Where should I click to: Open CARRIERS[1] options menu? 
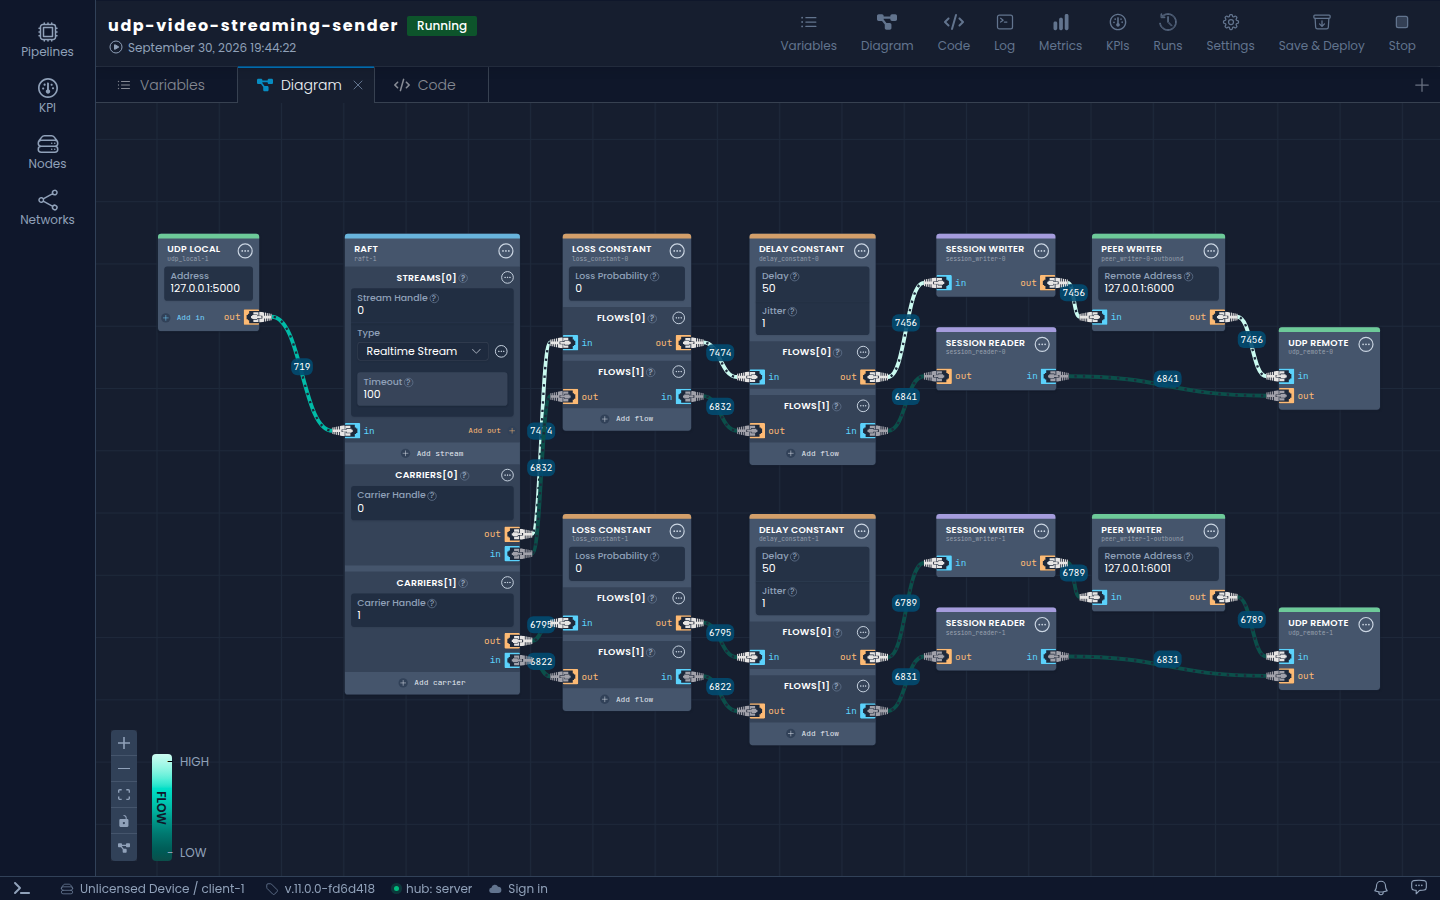pyautogui.click(x=507, y=583)
